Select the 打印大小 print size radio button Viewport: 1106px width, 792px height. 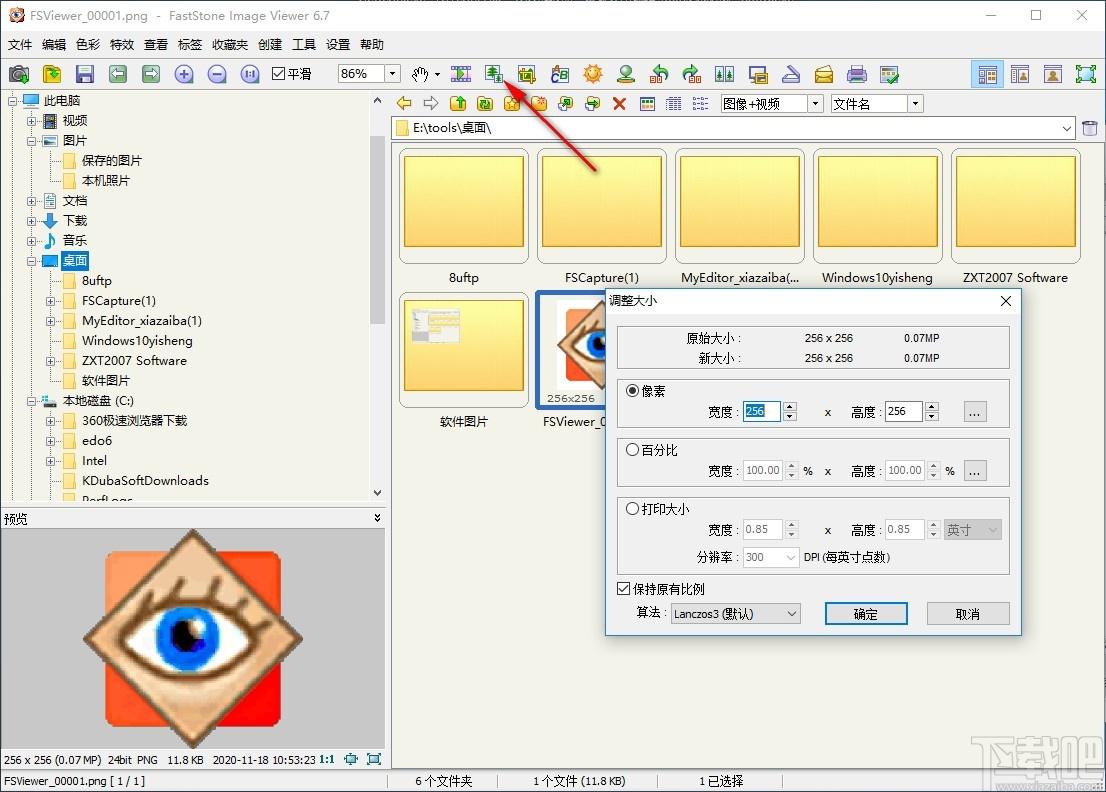click(x=633, y=508)
